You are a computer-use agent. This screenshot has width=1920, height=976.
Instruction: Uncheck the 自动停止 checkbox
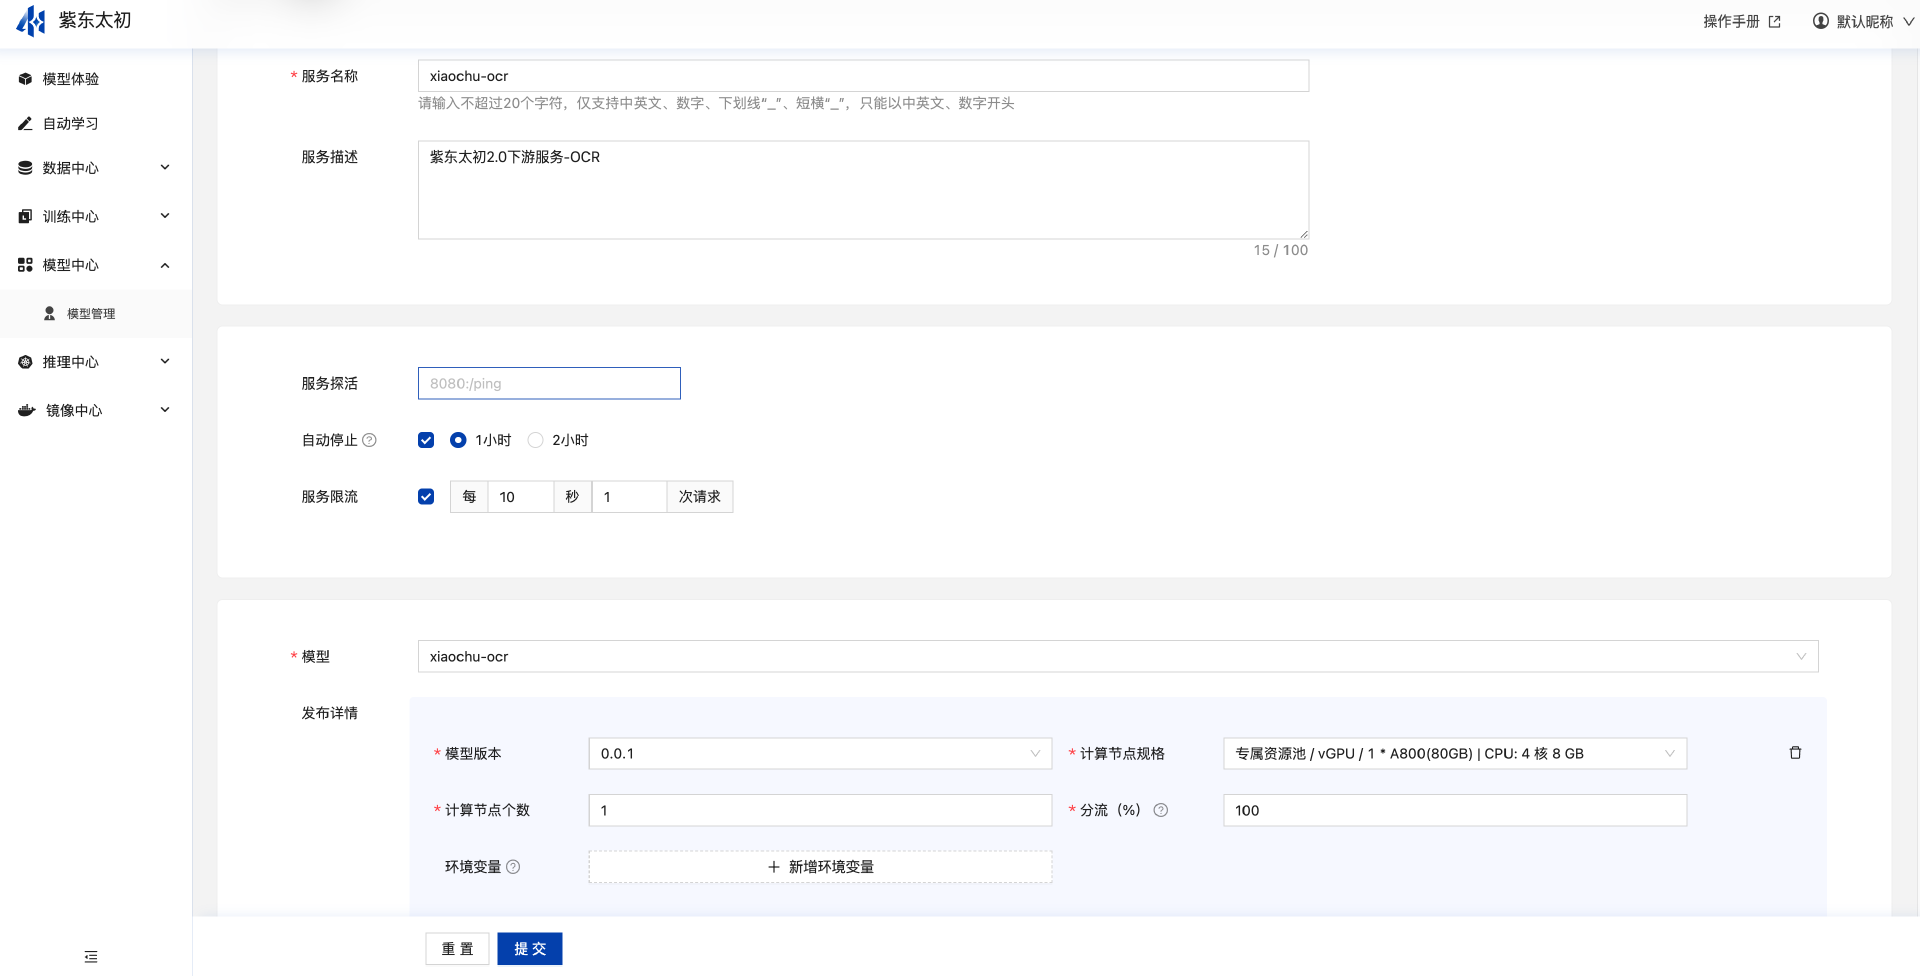pos(426,440)
